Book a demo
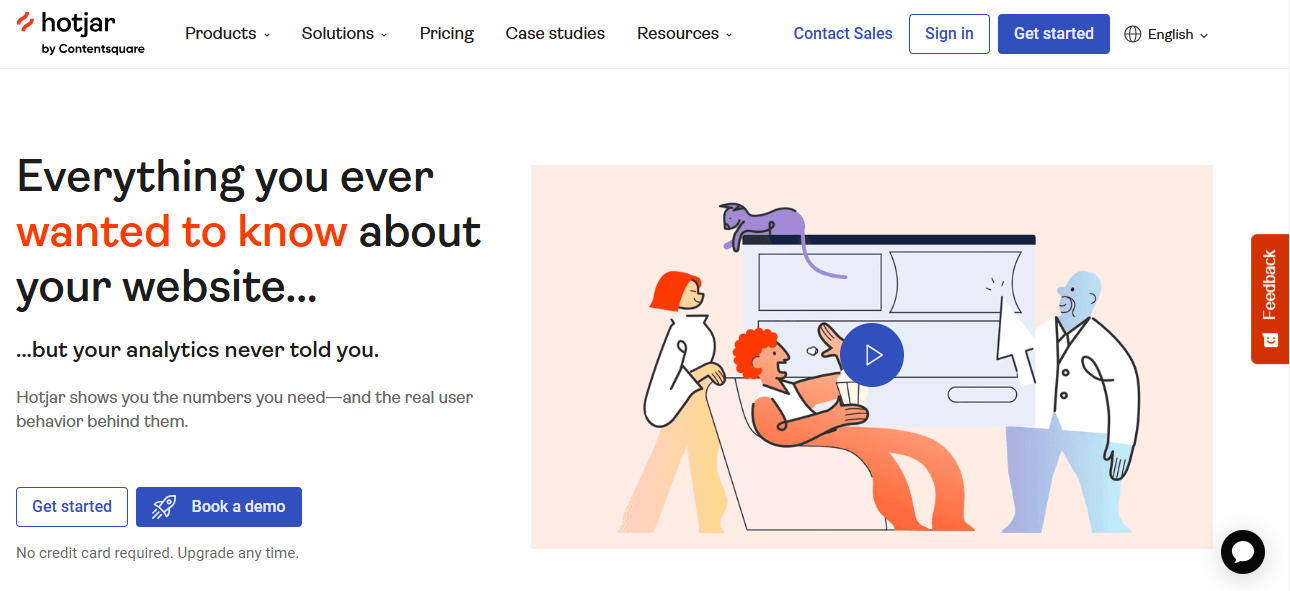The image size is (1290, 591). click(x=219, y=507)
